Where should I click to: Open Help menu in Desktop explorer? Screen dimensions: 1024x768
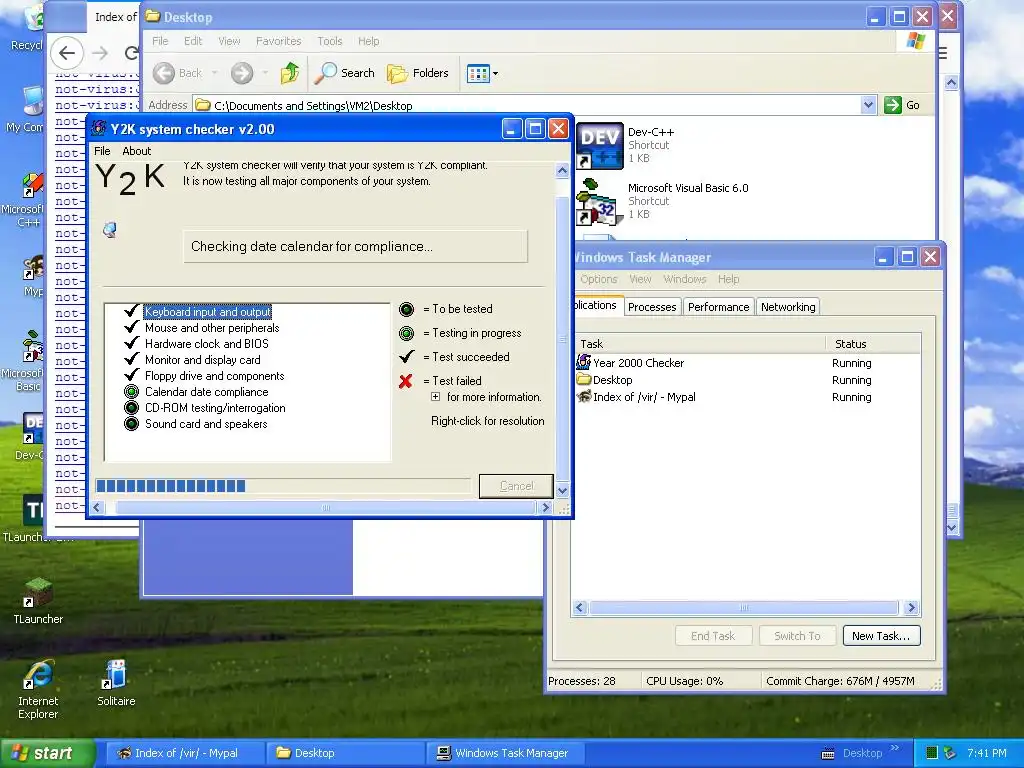[x=368, y=41]
